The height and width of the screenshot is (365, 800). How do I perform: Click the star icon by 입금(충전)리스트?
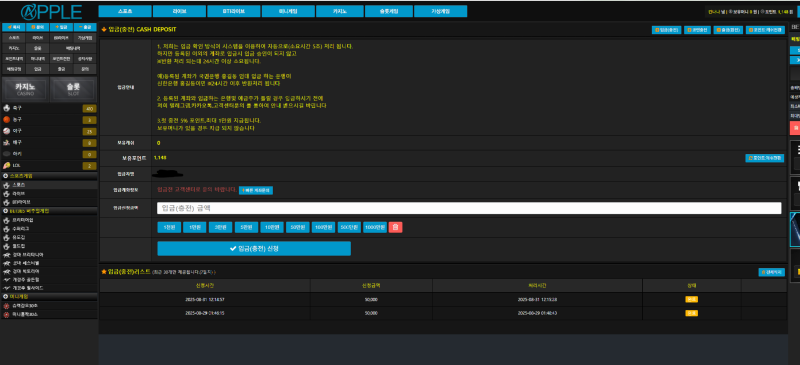click(x=104, y=272)
